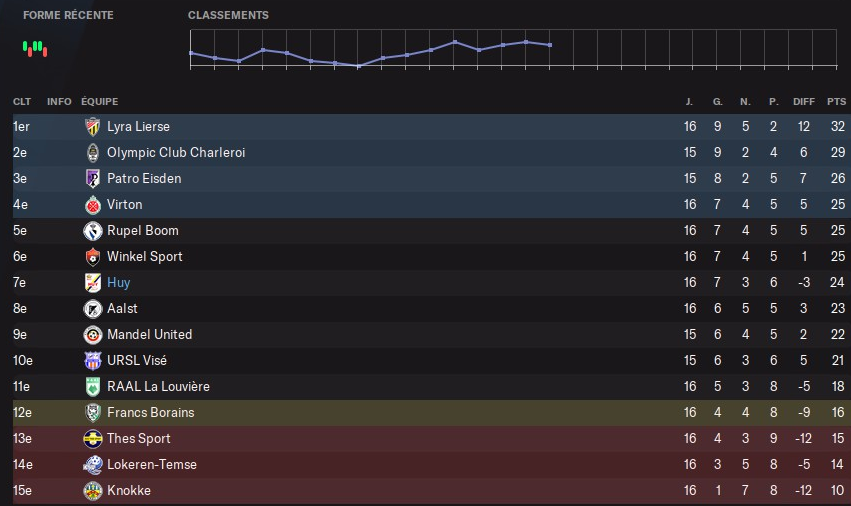Click the Olympic Club Charleroi crest
The image size is (851, 506).
pos(93,153)
